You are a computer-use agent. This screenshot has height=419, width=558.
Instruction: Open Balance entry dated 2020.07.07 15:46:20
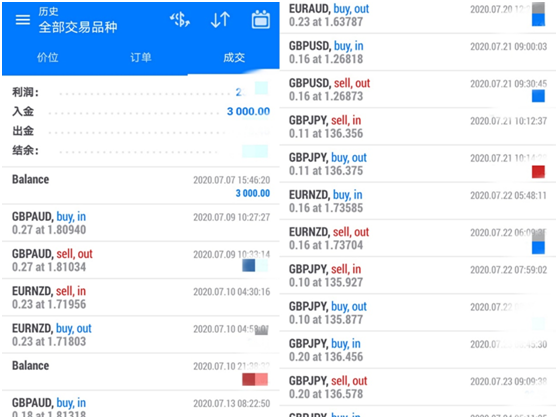[x=141, y=186]
